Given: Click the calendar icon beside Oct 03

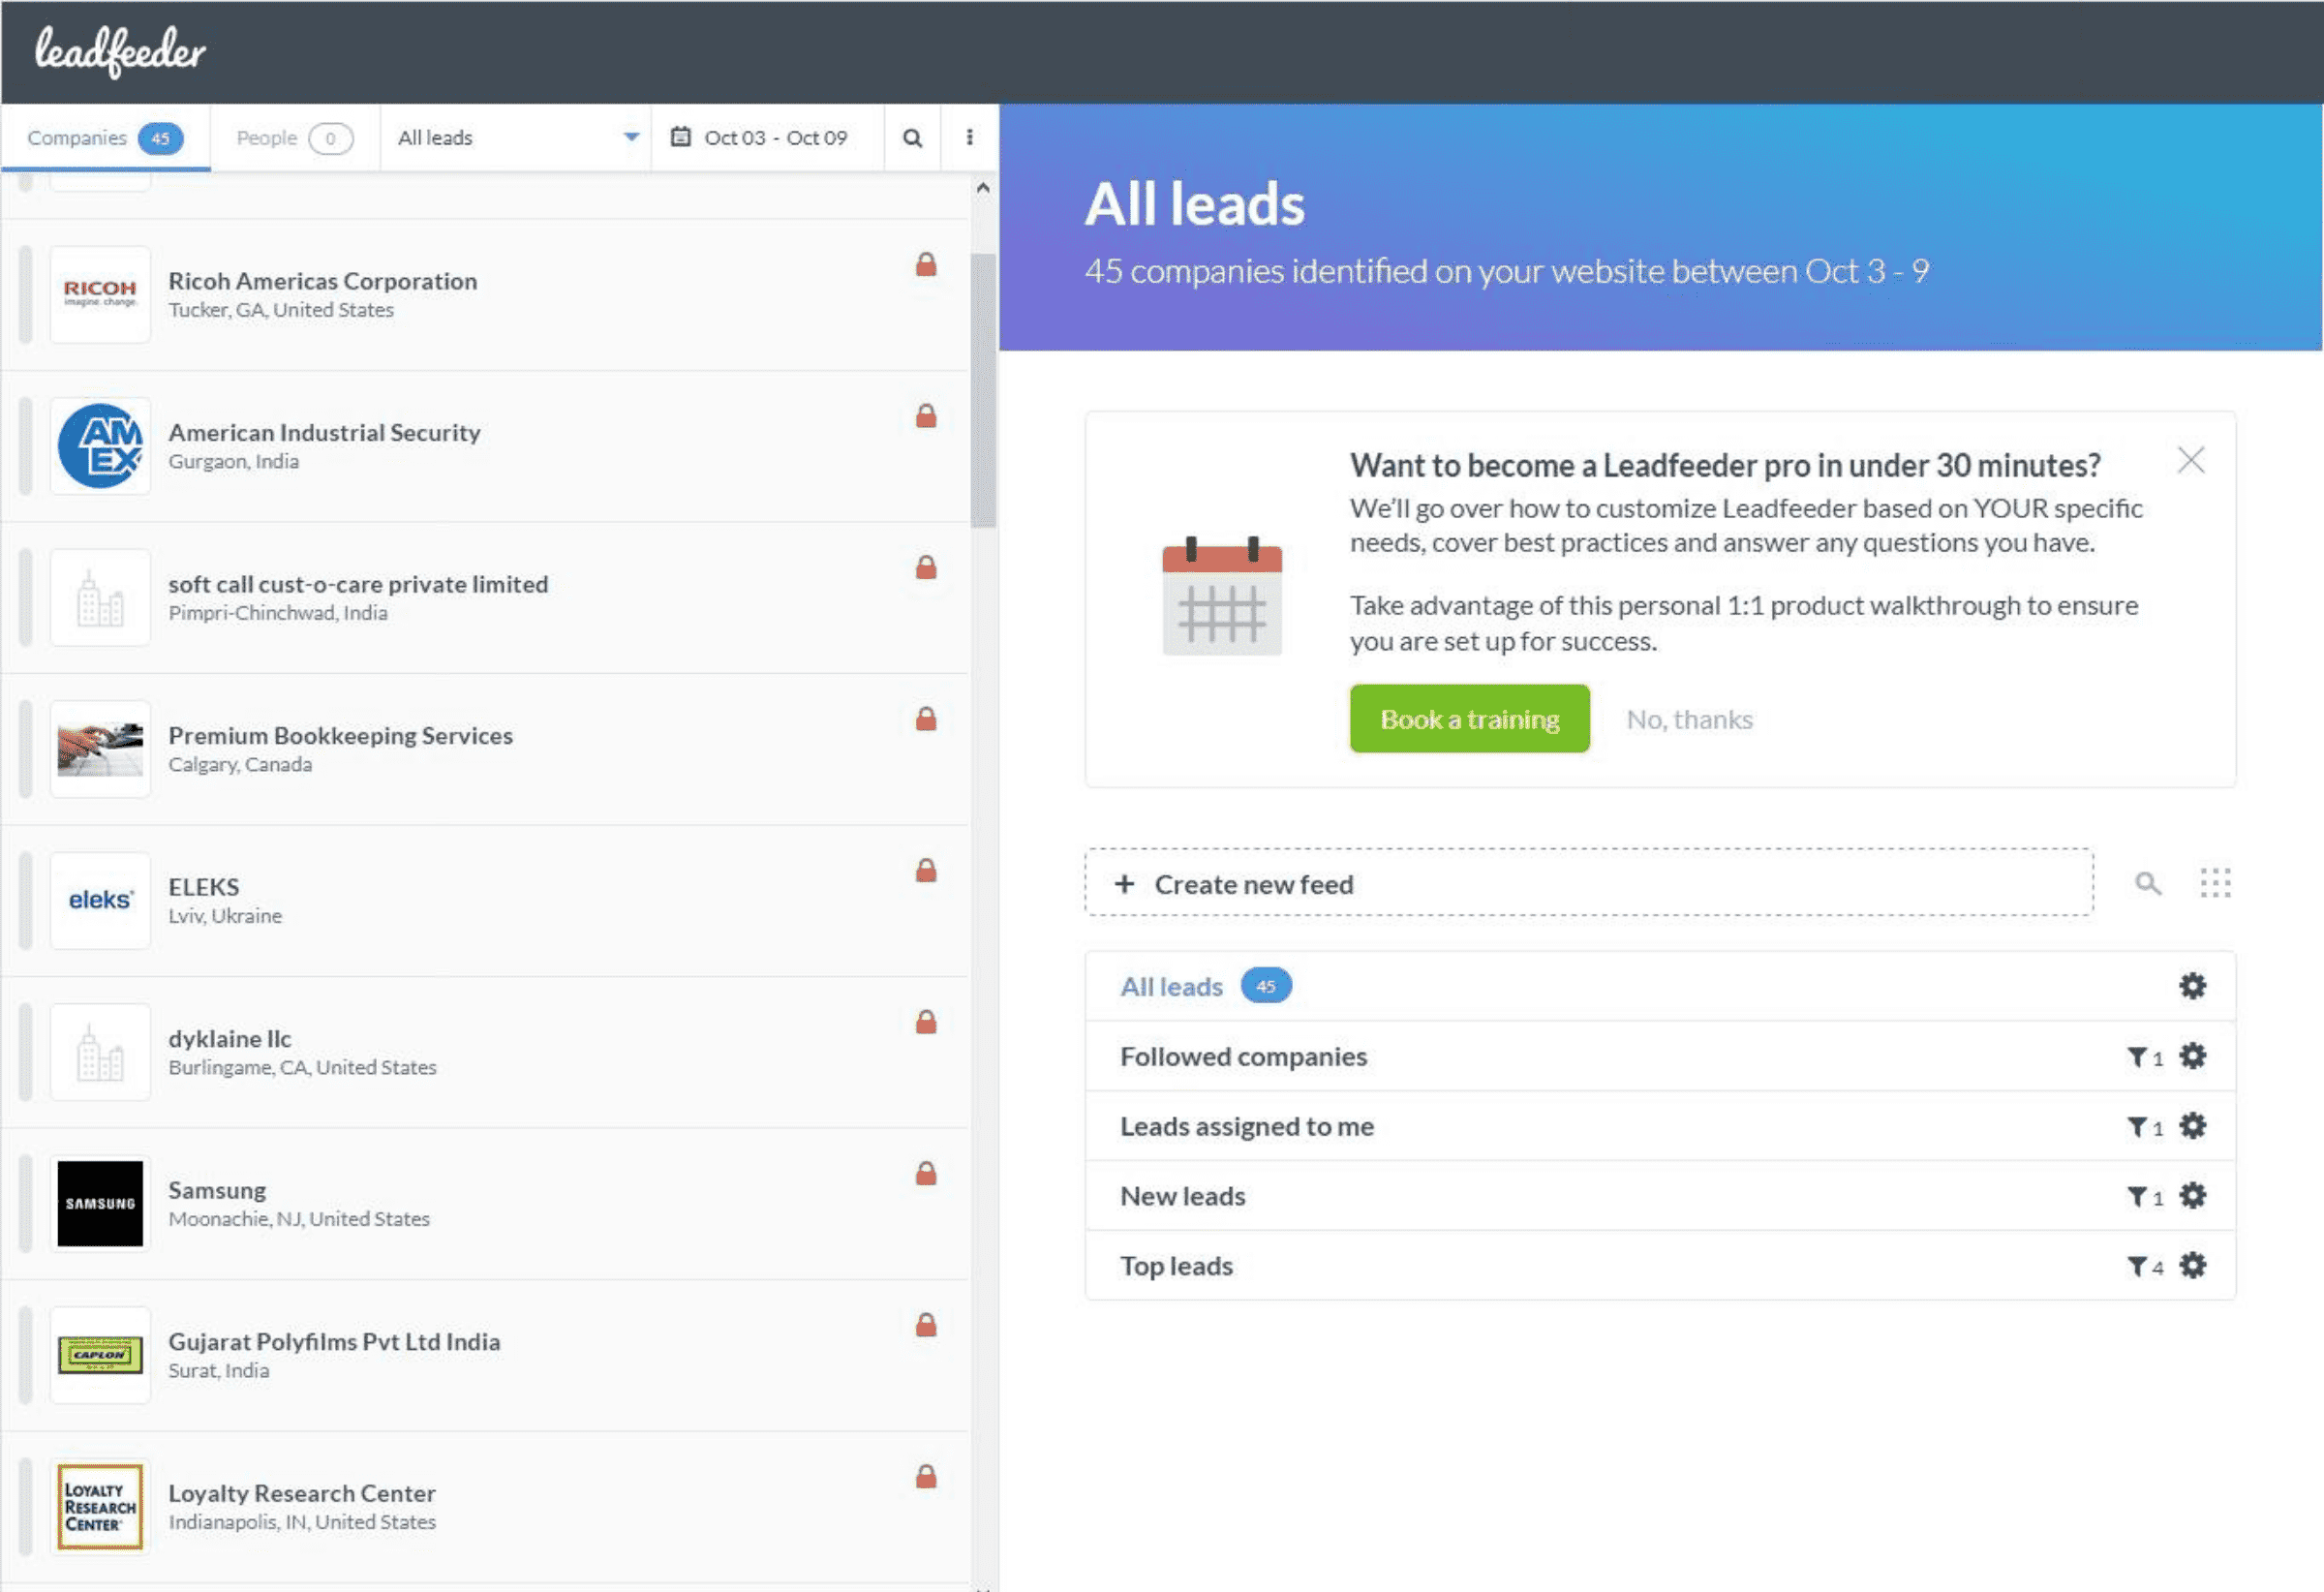Looking at the screenshot, I should (x=680, y=137).
